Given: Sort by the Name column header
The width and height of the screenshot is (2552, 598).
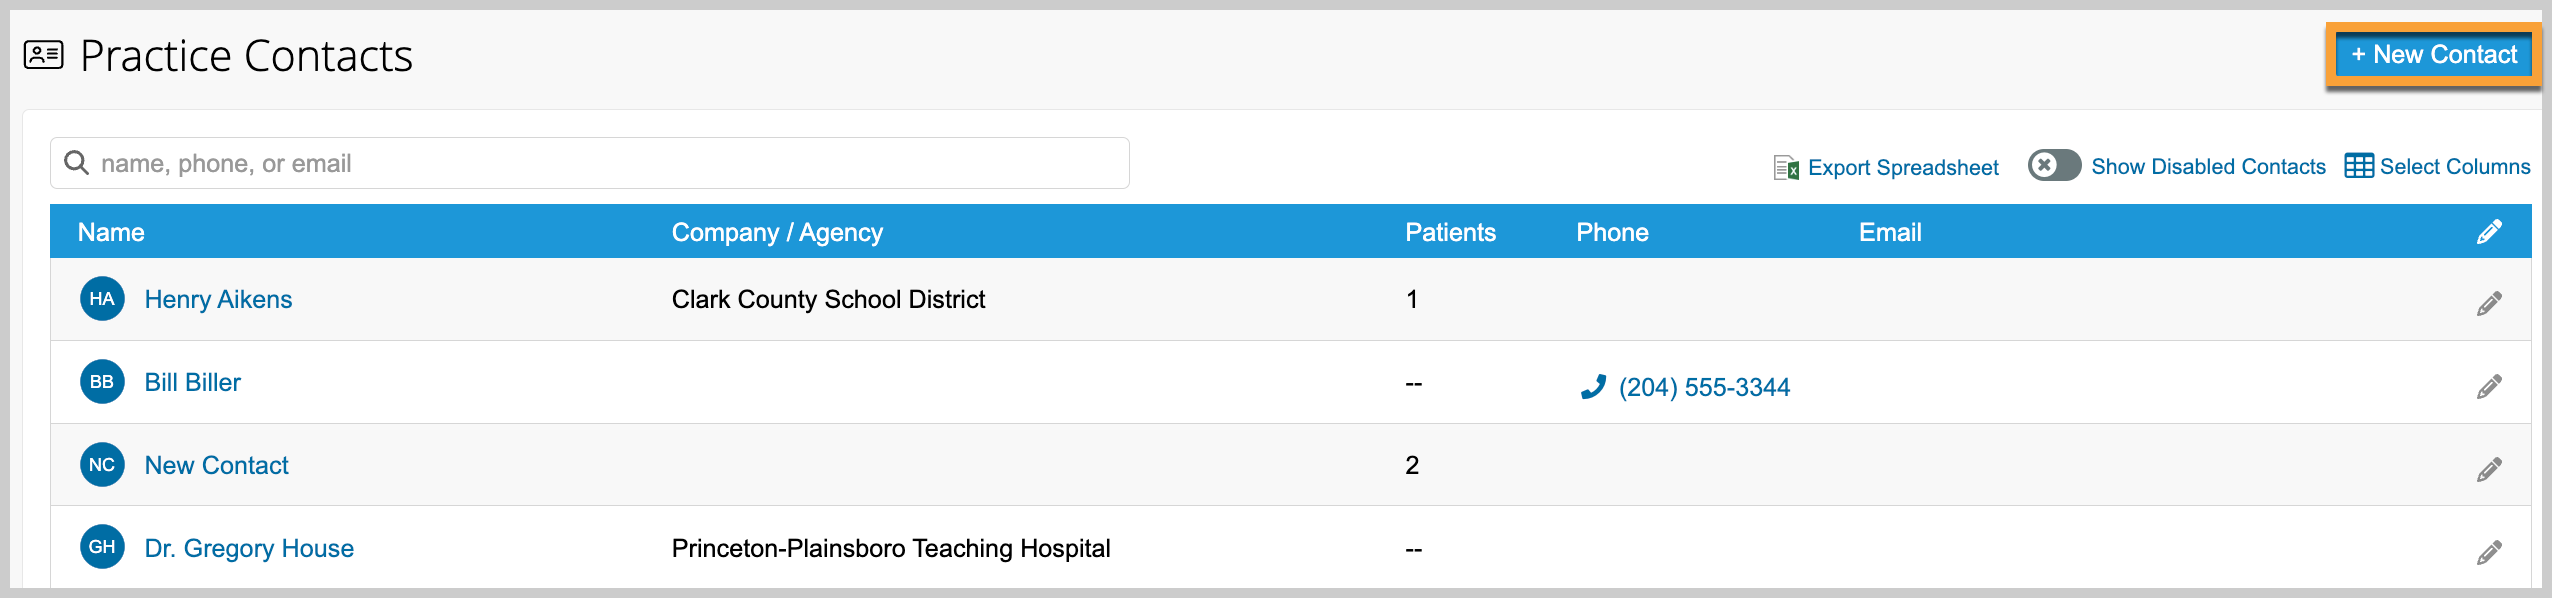Looking at the screenshot, I should [111, 232].
